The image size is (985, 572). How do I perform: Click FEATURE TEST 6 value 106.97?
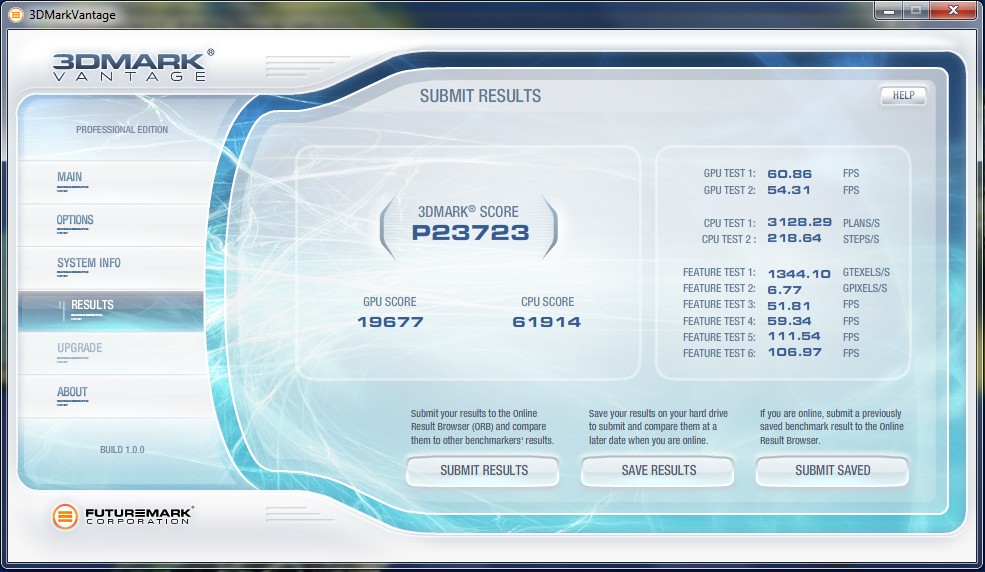click(795, 352)
